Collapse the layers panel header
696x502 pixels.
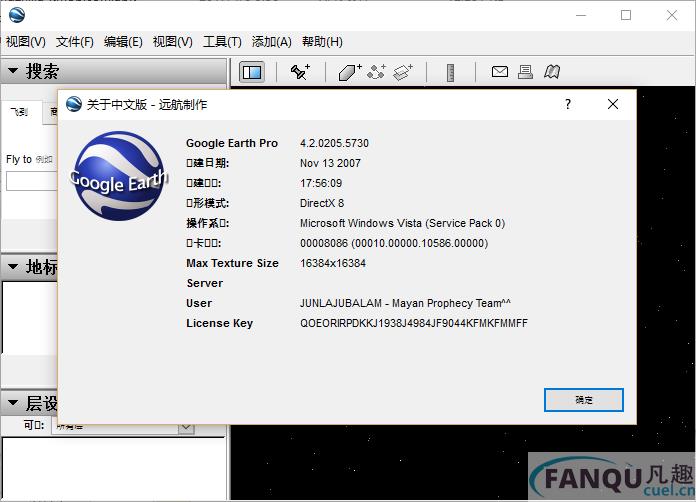coord(13,403)
